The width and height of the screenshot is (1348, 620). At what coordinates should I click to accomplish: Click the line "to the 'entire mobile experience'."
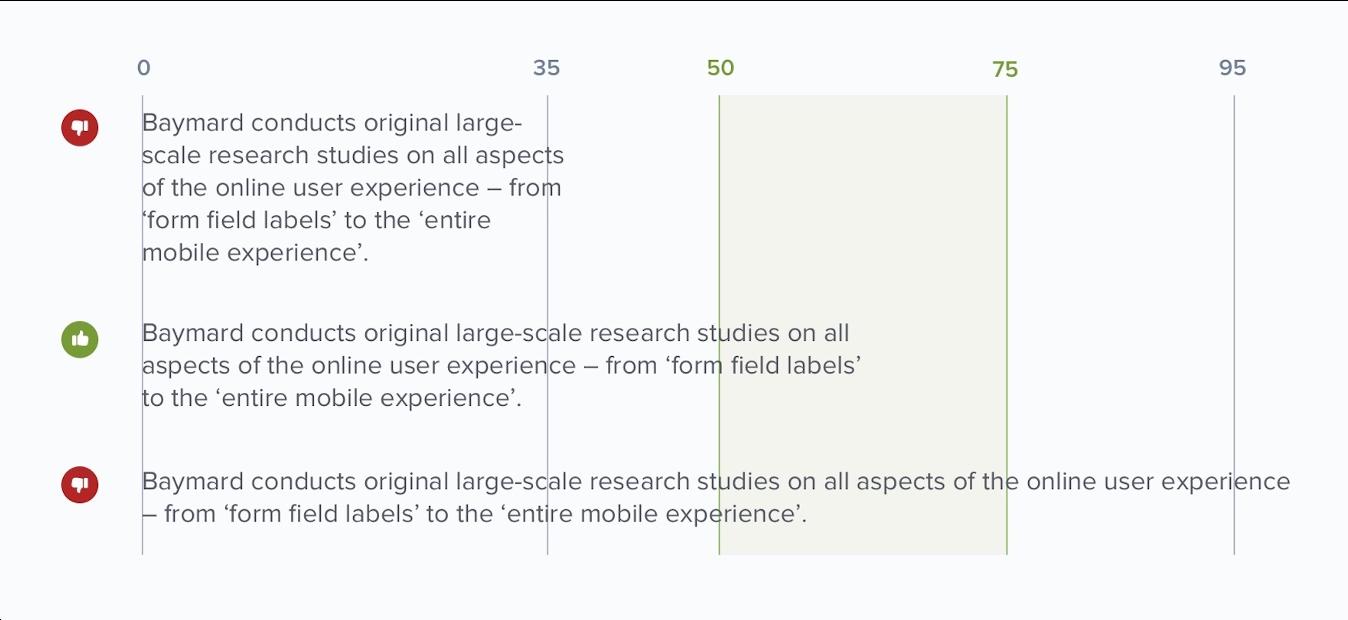pyautogui.click(x=332, y=398)
